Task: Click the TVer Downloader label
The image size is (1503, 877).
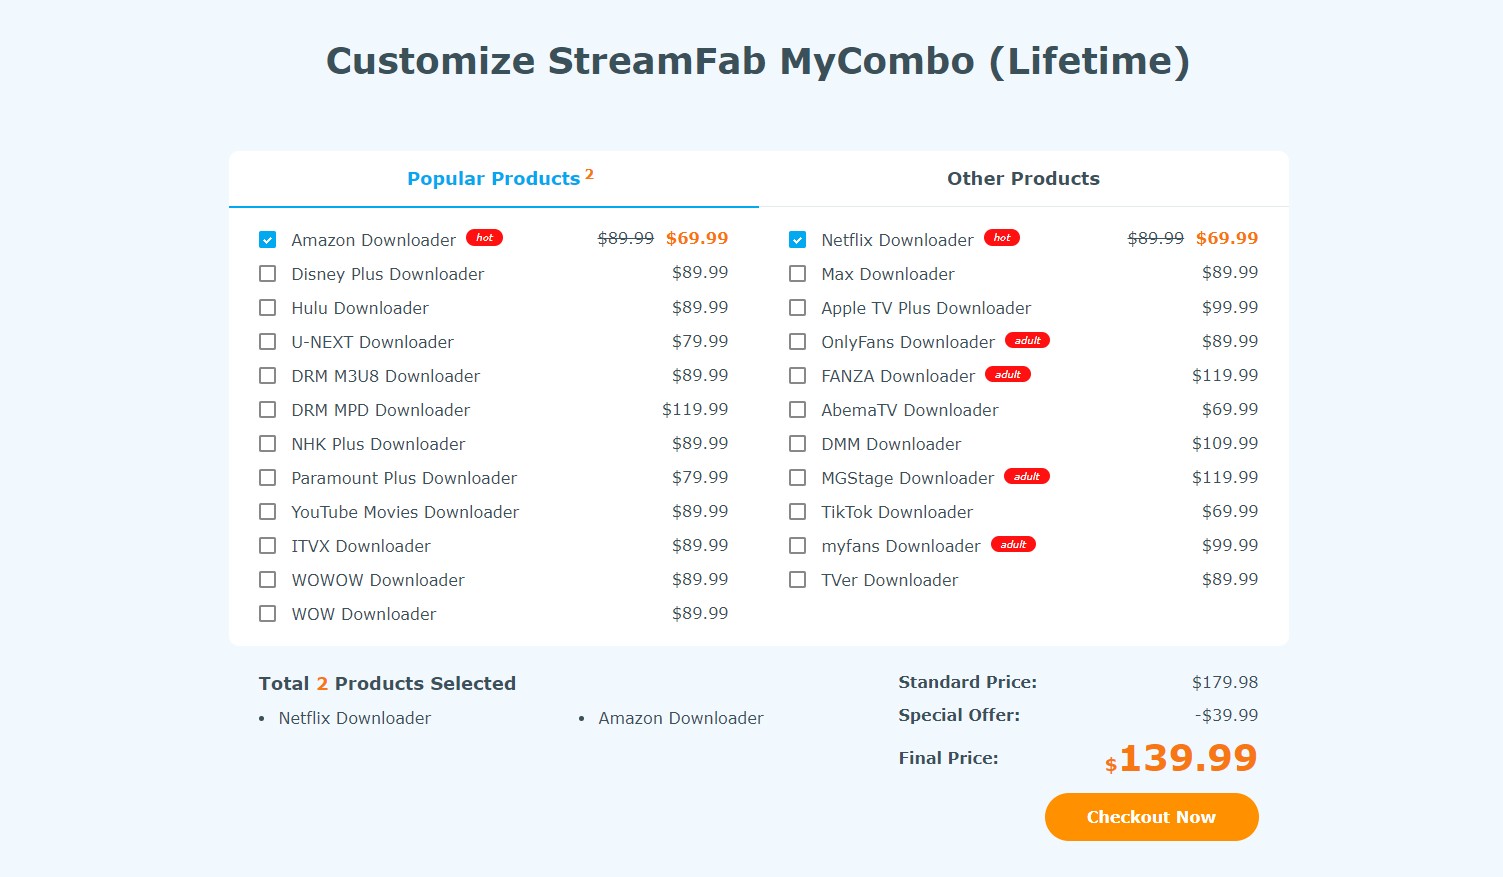Action: click(x=889, y=580)
